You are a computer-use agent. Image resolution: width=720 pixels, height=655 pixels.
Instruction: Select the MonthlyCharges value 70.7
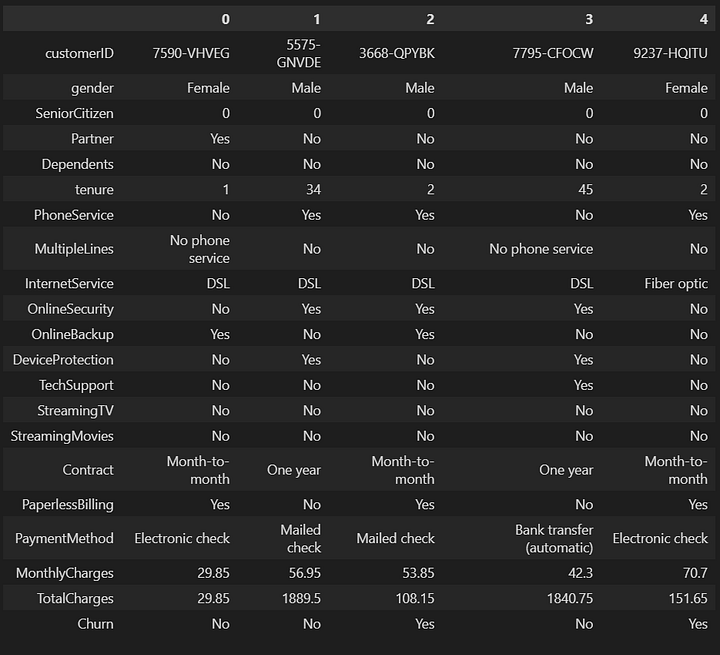[695, 573]
